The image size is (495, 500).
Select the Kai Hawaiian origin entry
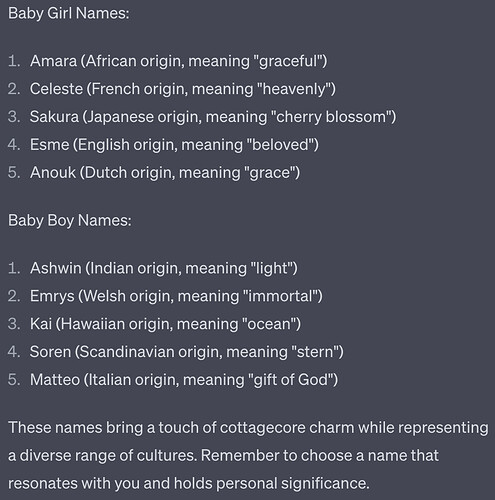(x=165, y=324)
